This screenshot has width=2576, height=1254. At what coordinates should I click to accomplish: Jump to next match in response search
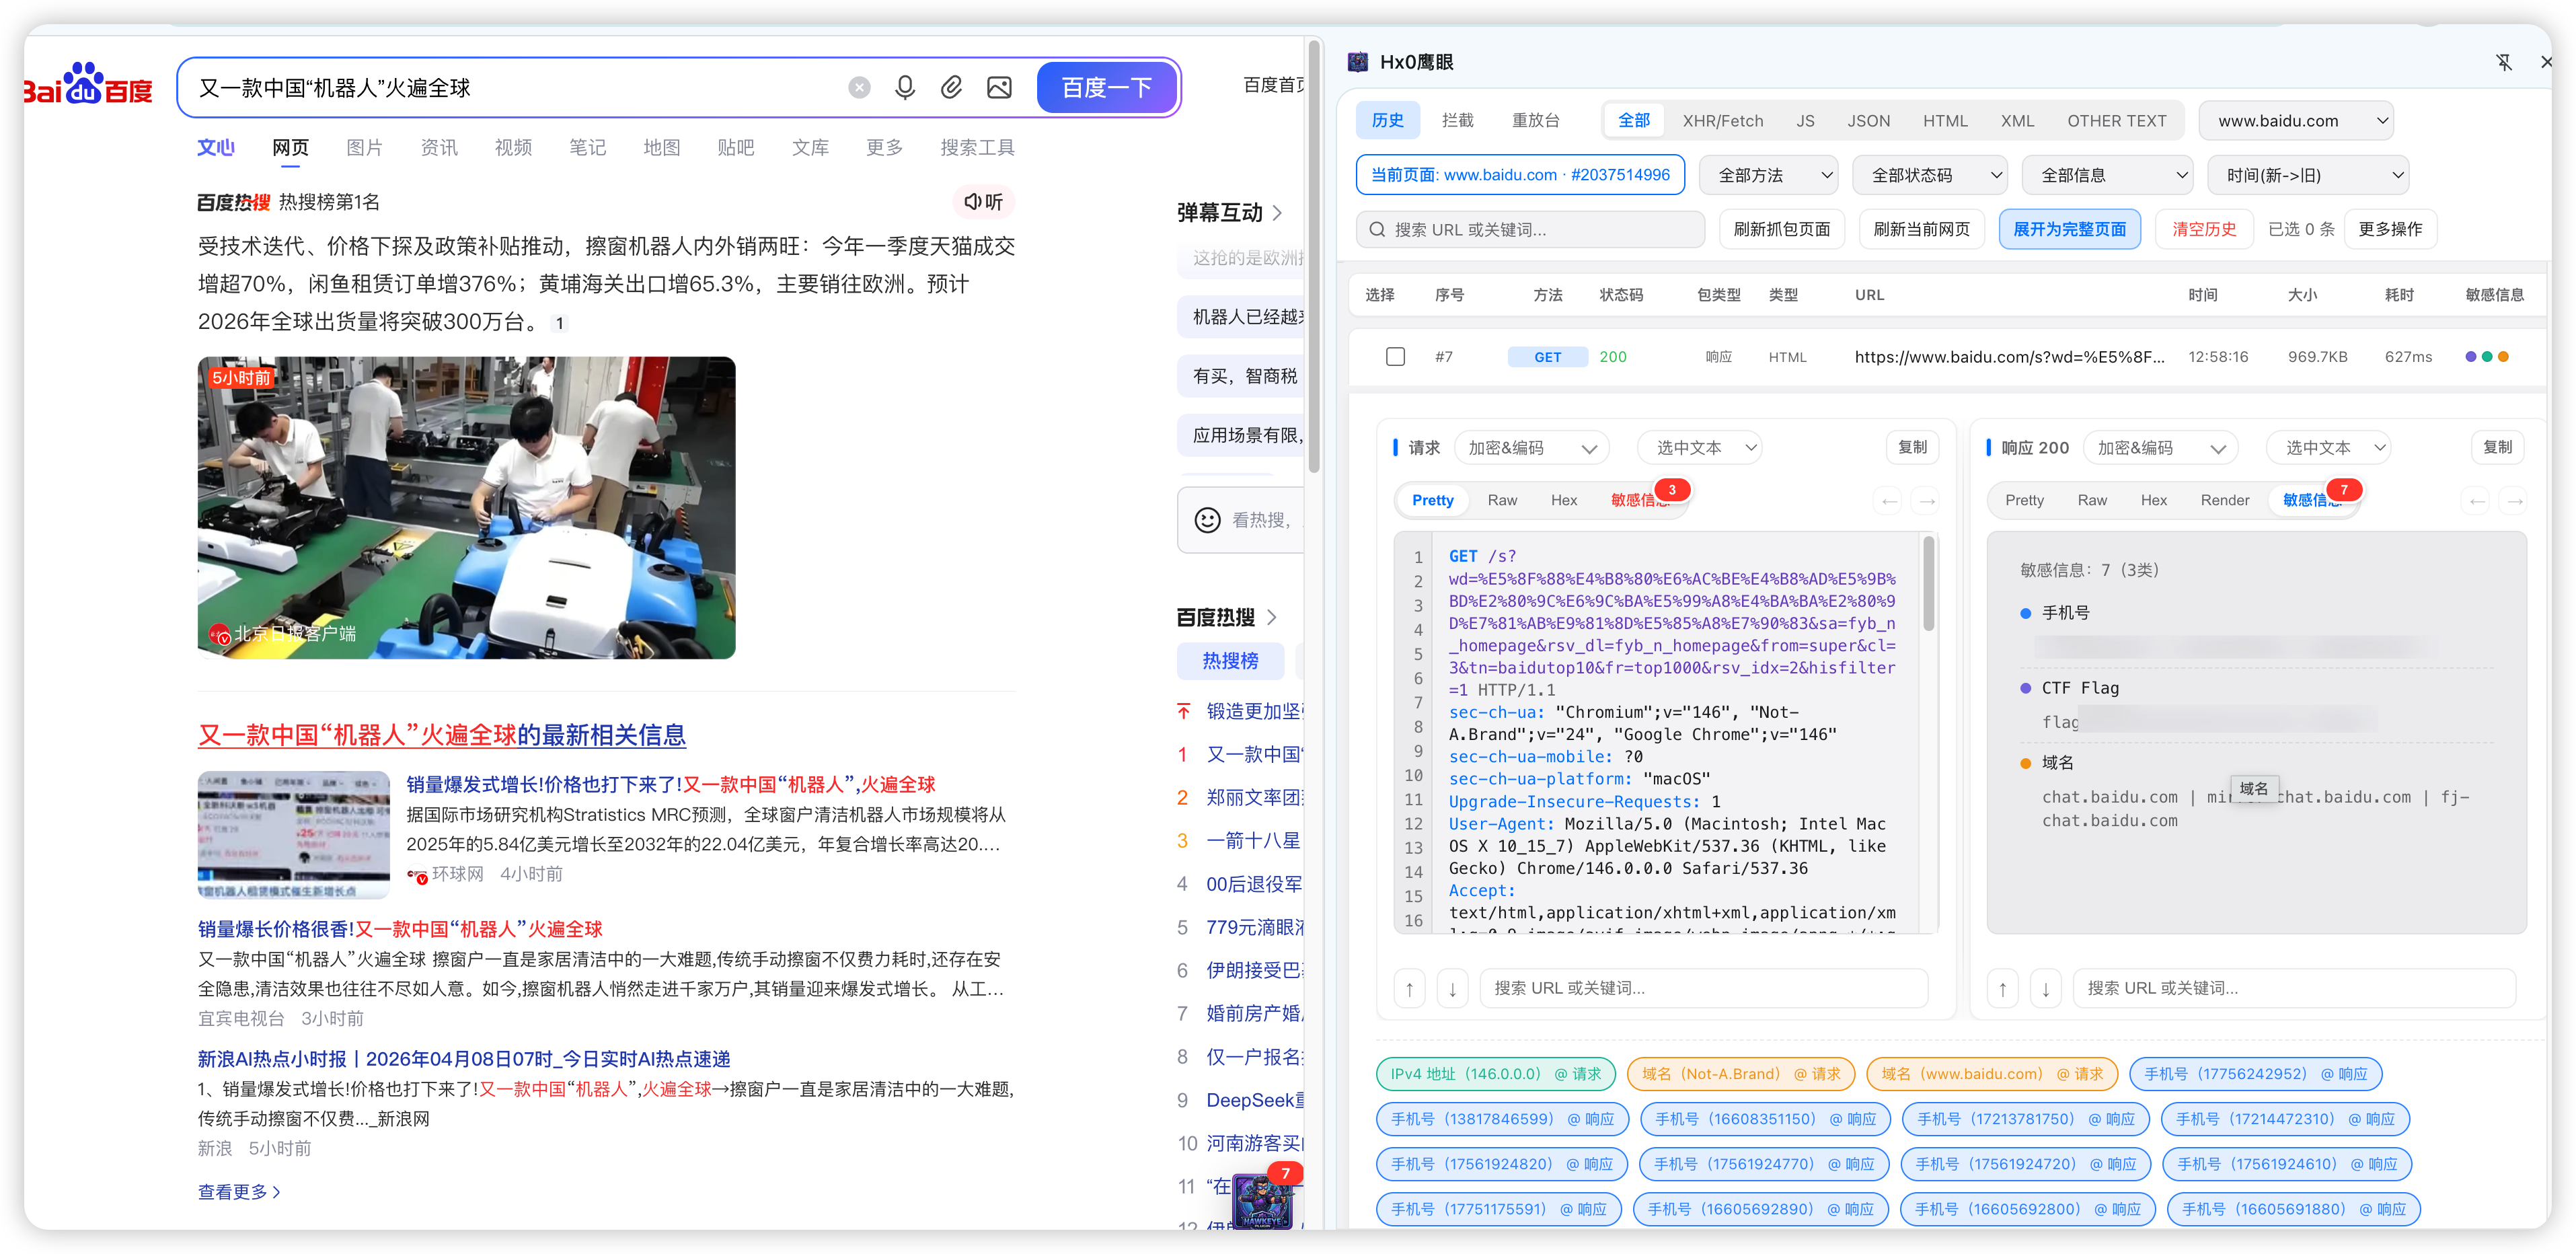pos(2045,988)
